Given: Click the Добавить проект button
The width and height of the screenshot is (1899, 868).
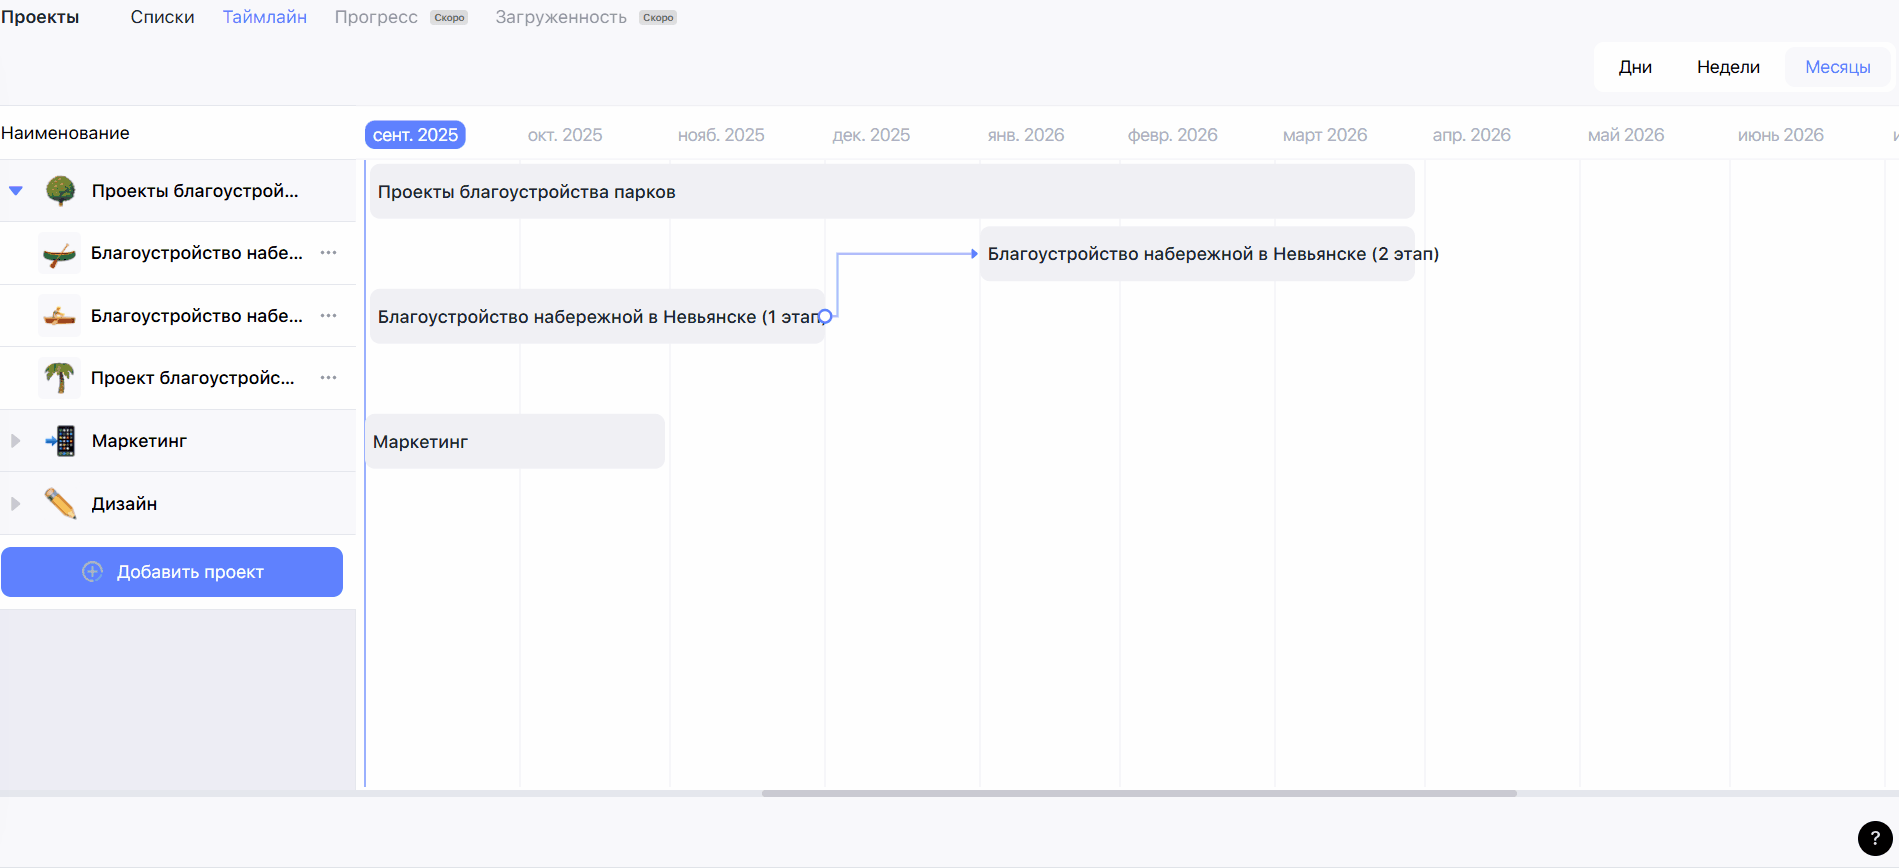Looking at the screenshot, I should tap(172, 572).
